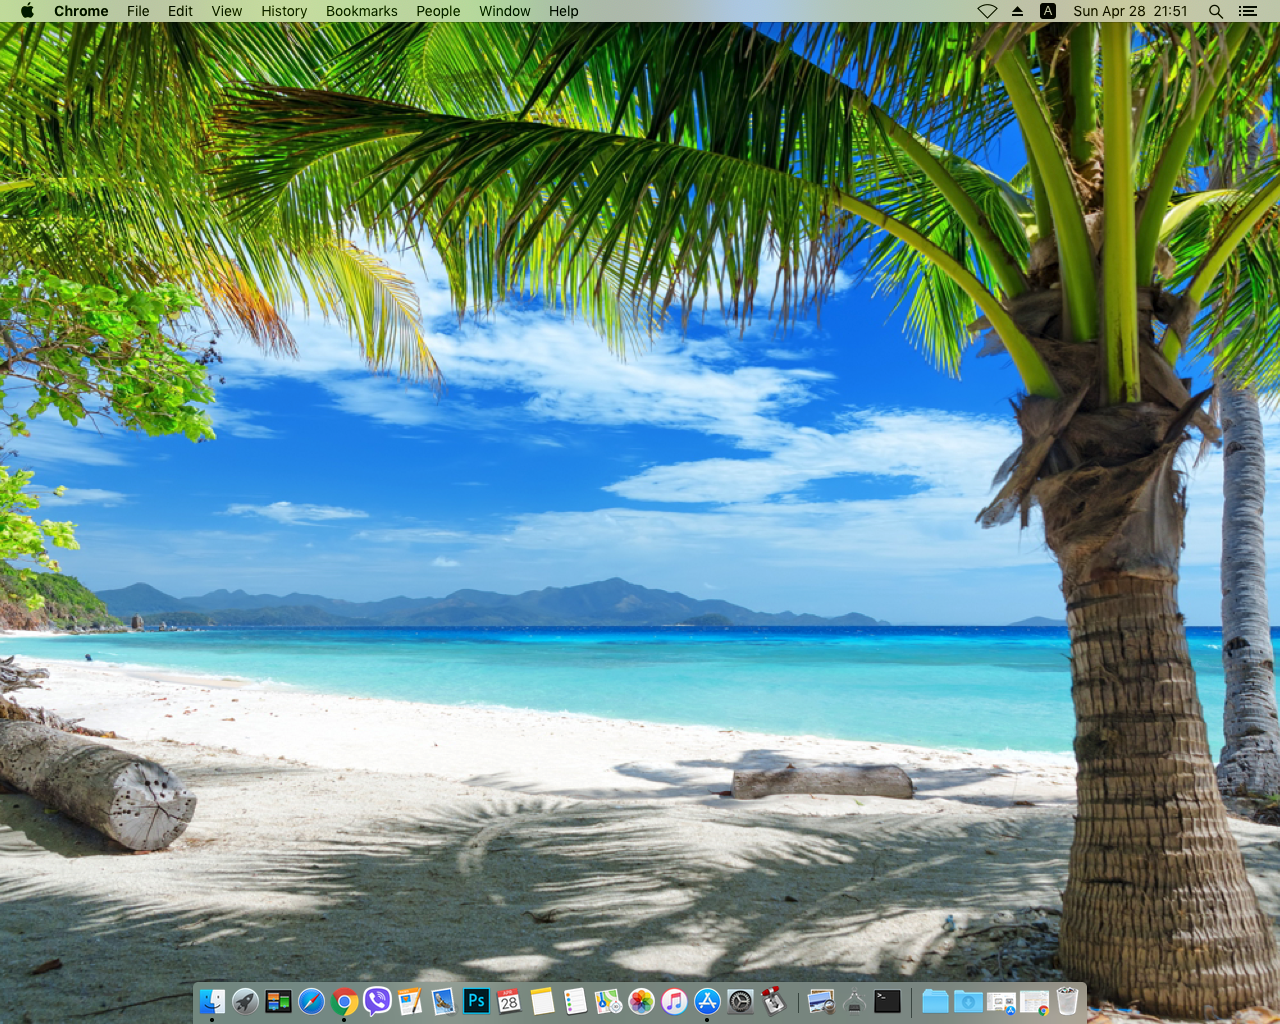The image size is (1280, 1024).
Task: Open Terminal from the dock
Action: (887, 1001)
